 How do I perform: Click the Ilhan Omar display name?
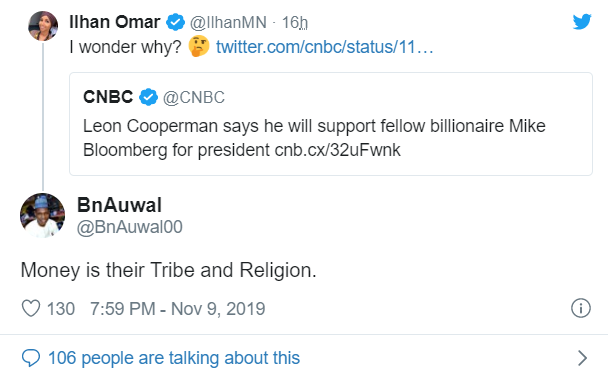pos(115,22)
